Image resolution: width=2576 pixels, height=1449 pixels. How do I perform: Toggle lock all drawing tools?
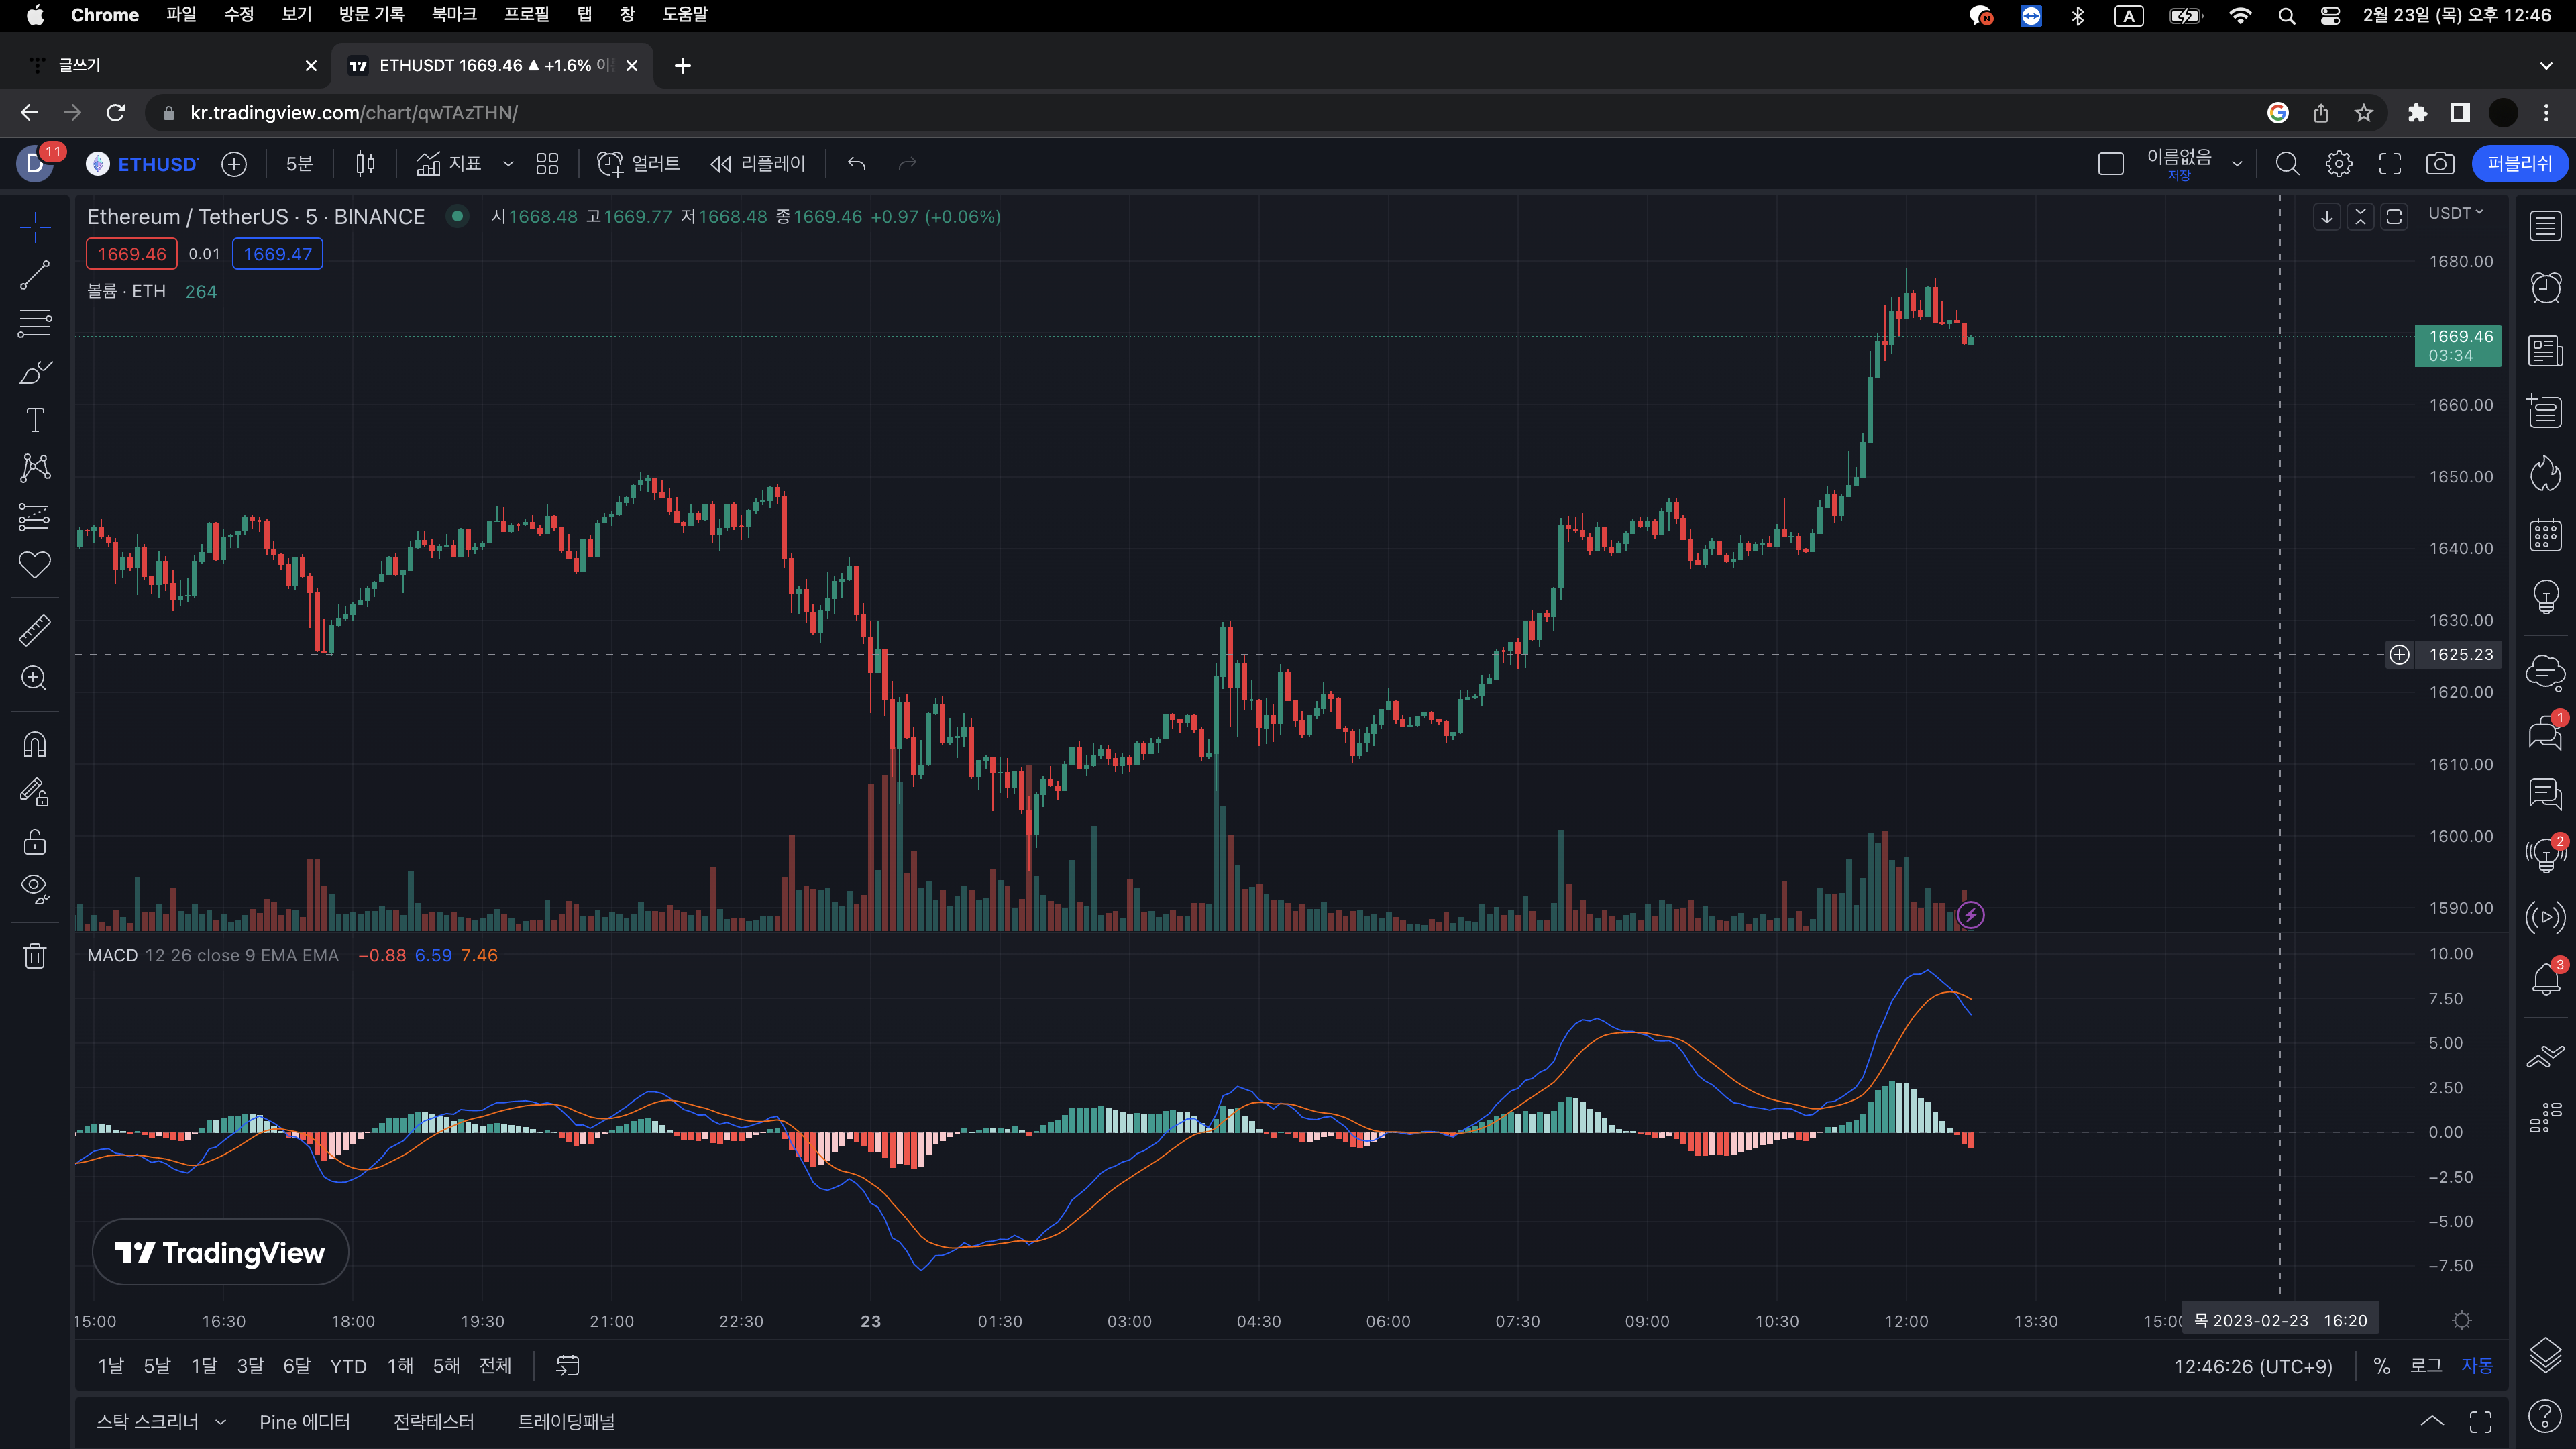pos(35,842)
